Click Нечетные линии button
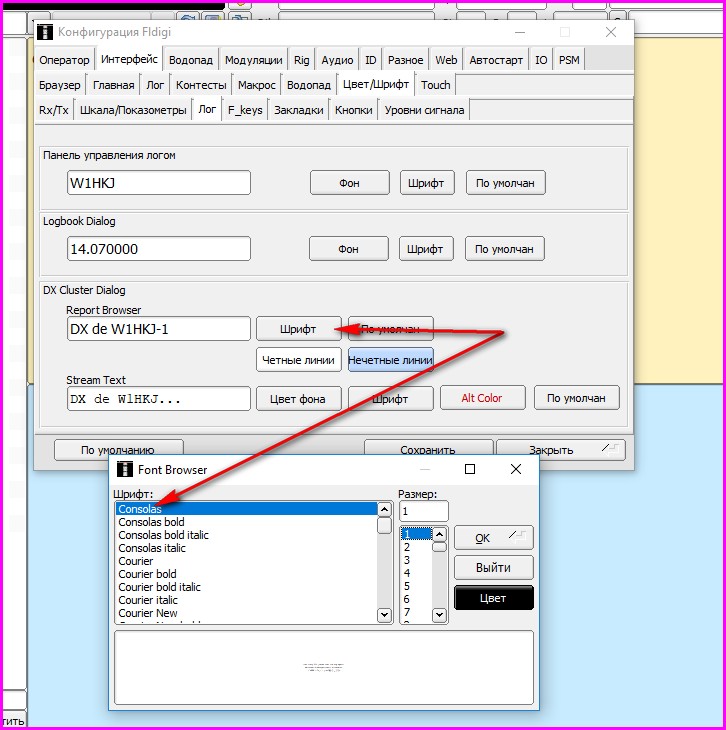The width and height of the screenshot is (726, 730). click(x=390, y=360)
